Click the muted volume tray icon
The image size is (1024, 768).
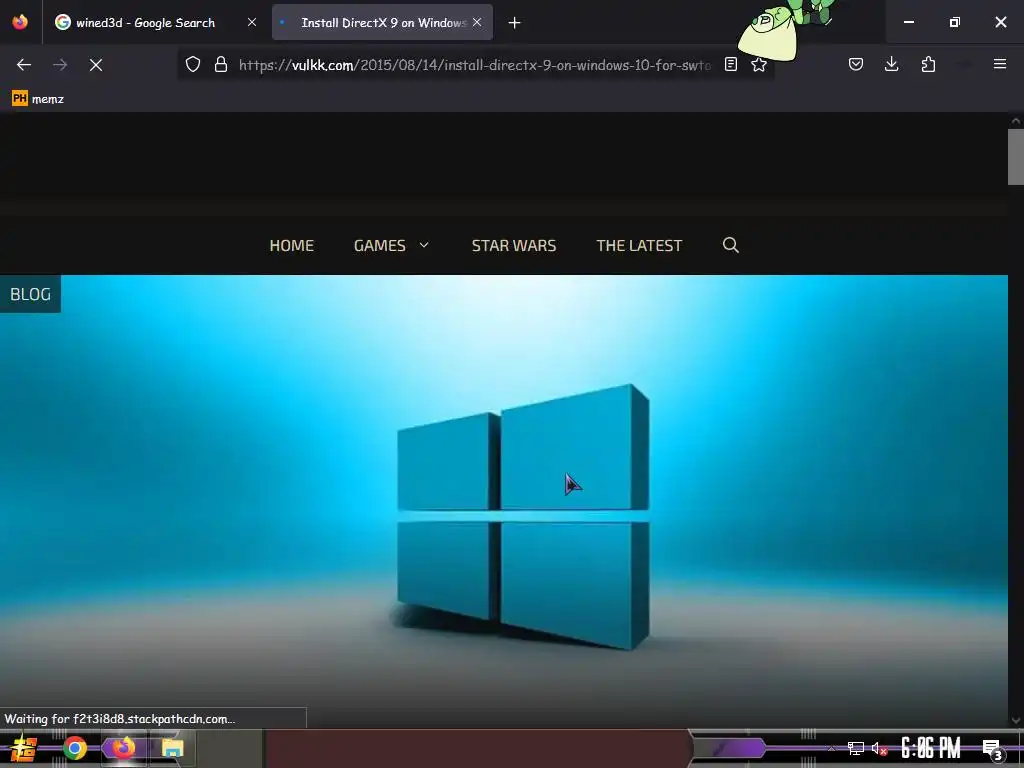pos(879,749)
